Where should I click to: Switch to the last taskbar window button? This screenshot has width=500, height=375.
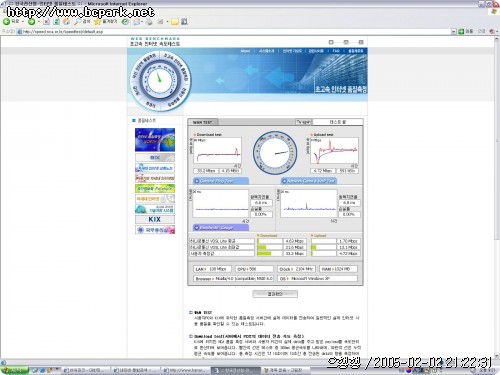(286, 370)
